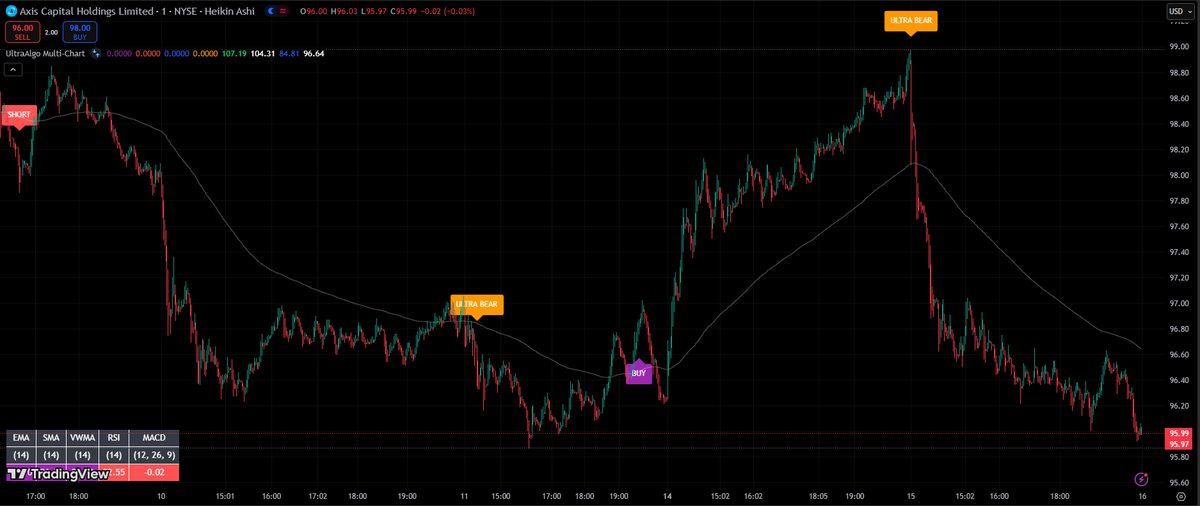The height and width of the screenshot is (506, 1200).
Task: Click the purple lightning bolt icon
Action: (x=1142, y=481)
